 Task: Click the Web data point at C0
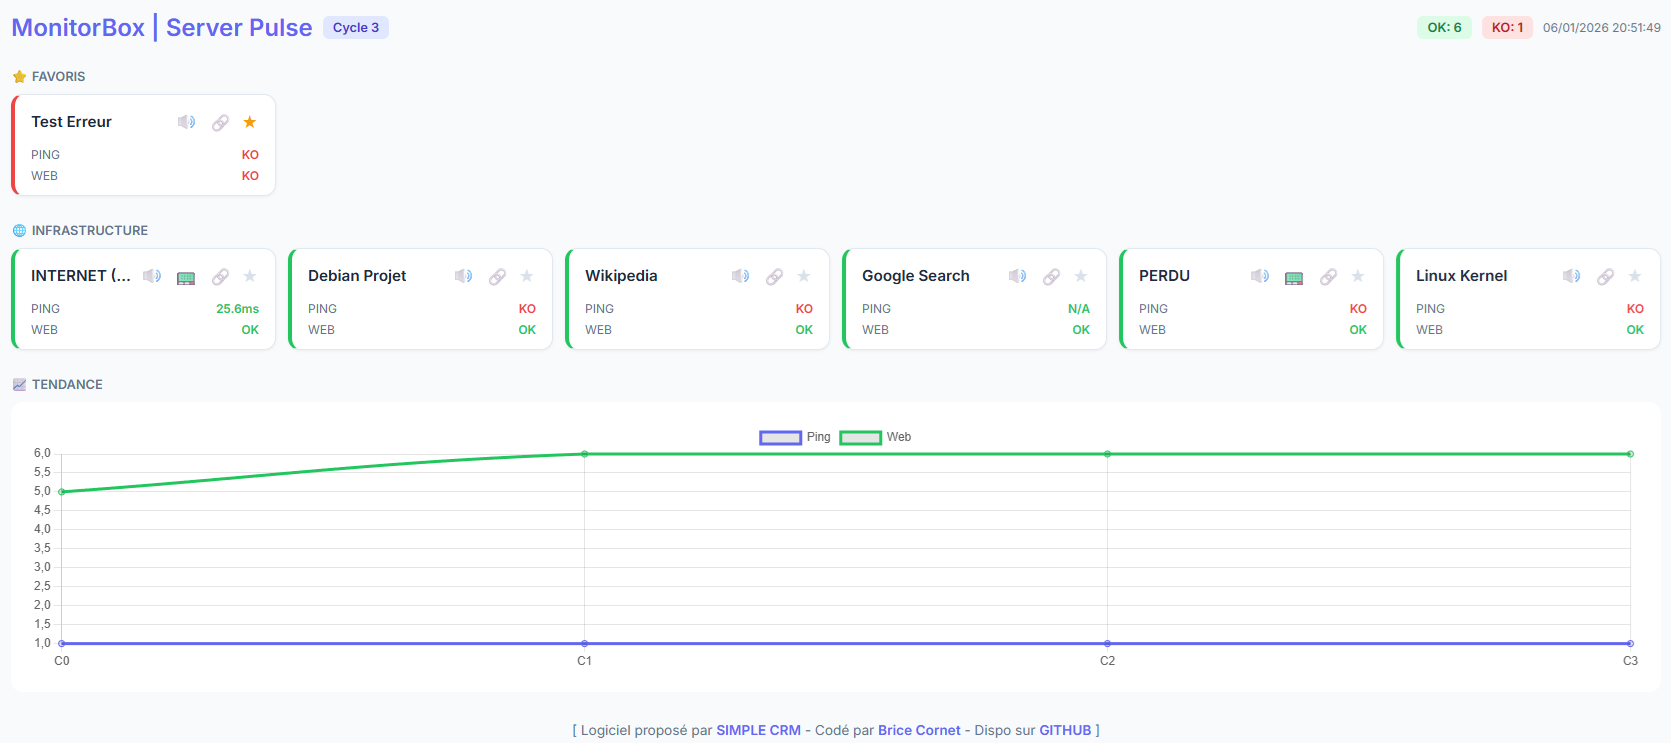pyautogui.click(x=62, y=492)
